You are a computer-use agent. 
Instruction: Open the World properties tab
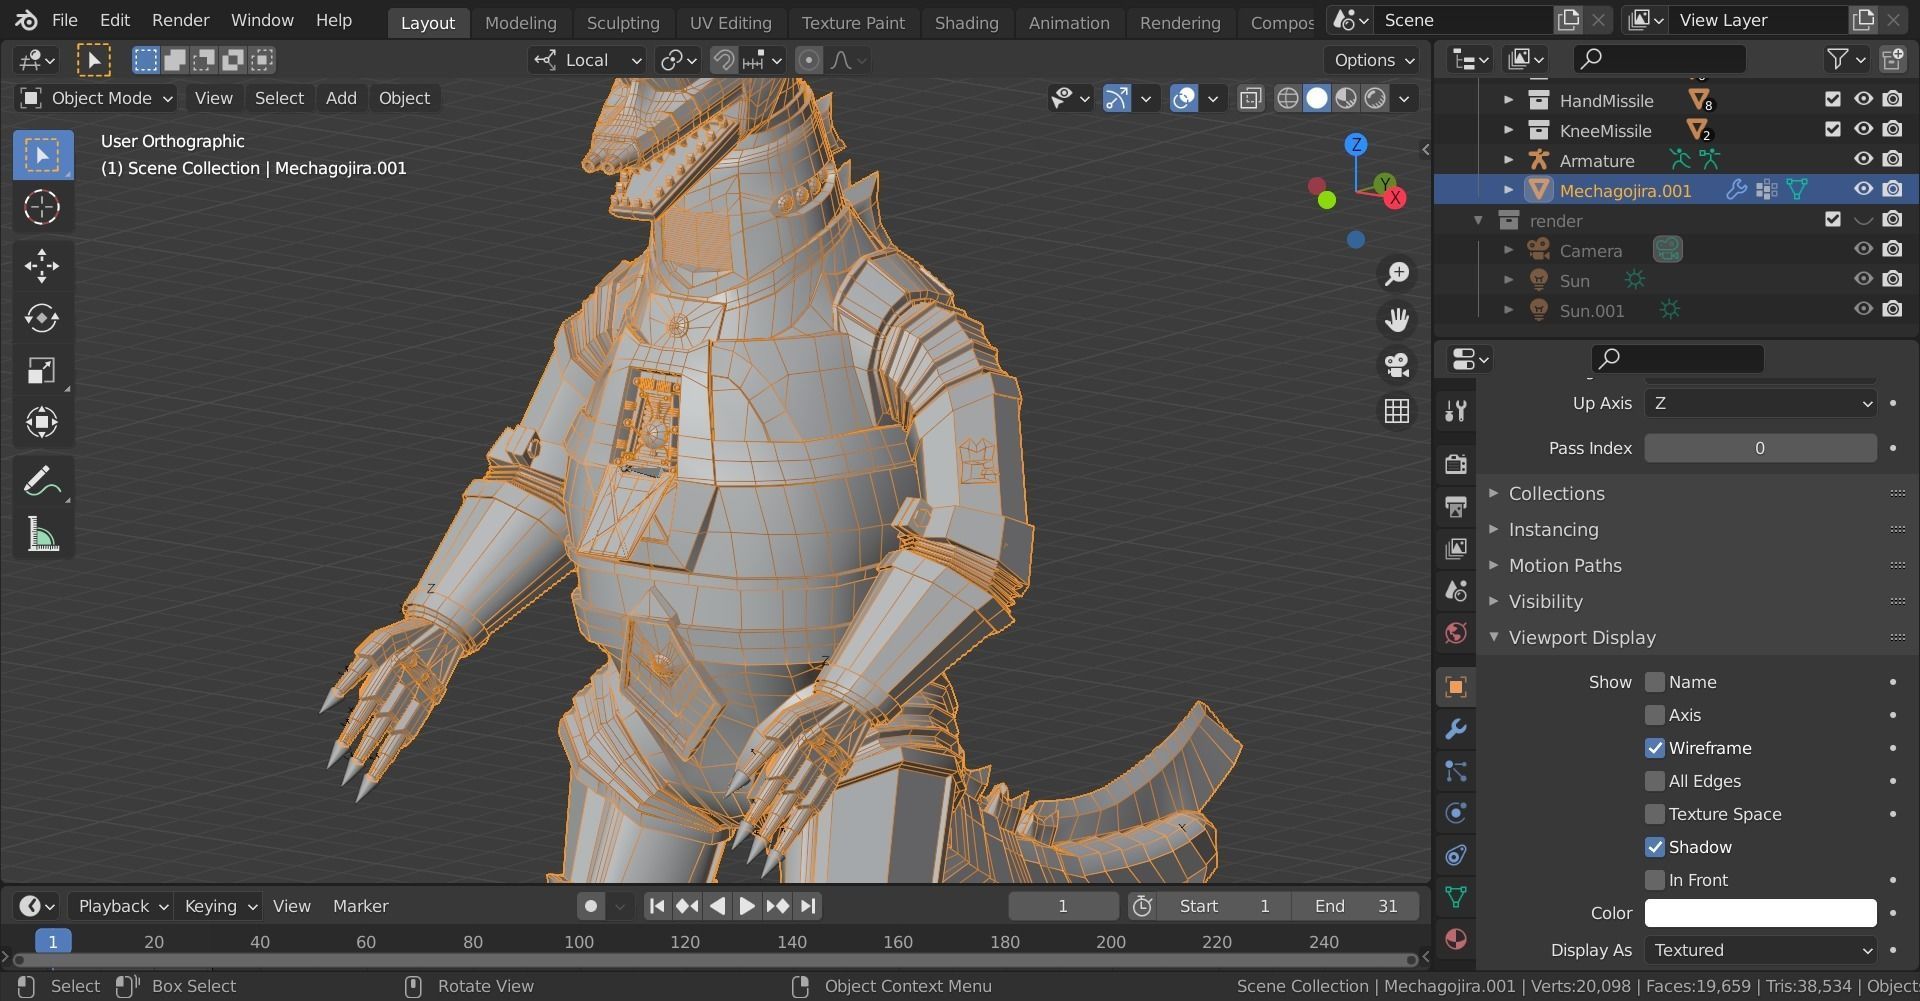(x=1456, y=632)
